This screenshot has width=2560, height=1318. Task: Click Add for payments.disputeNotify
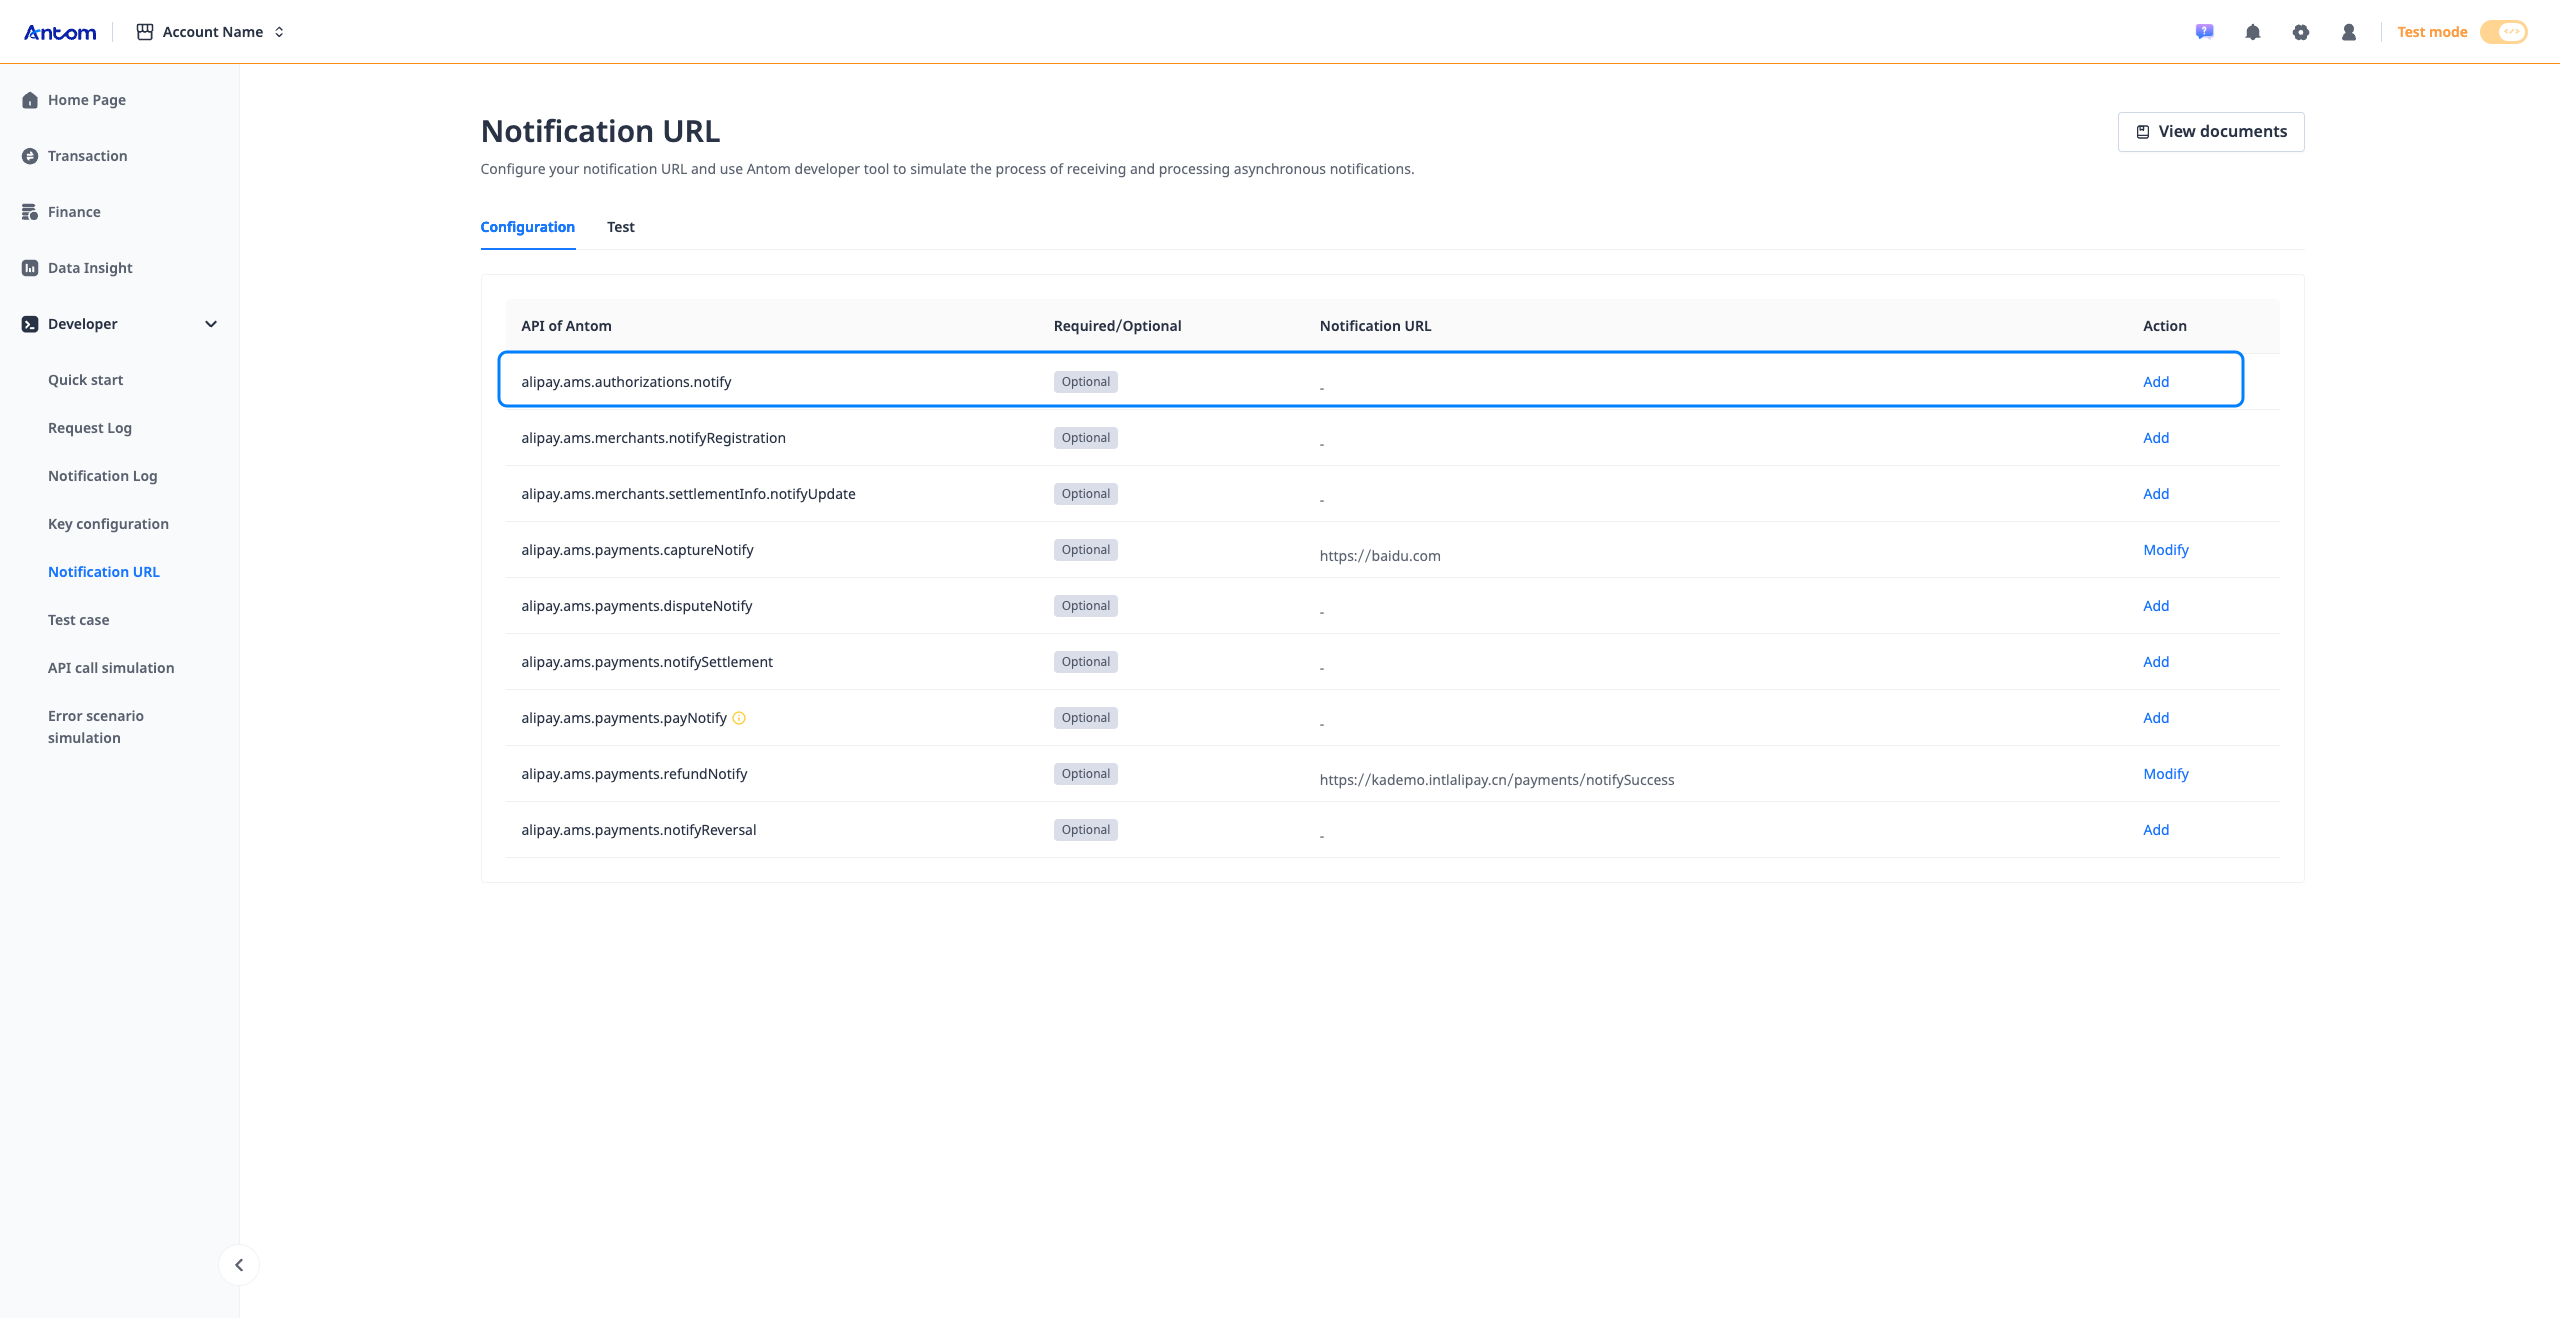2156,606
